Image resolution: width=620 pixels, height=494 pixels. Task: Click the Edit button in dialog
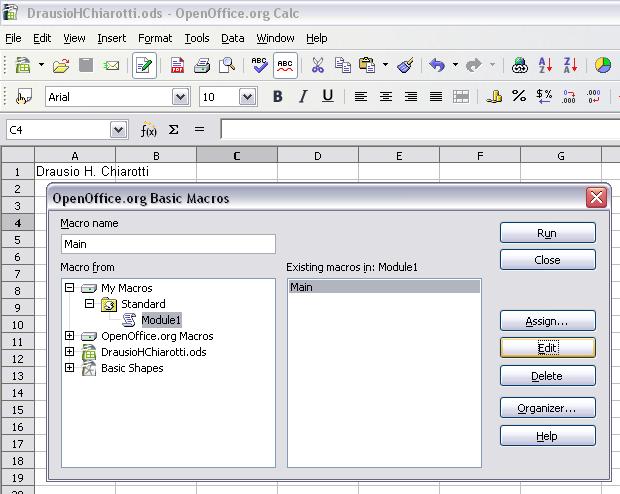tap(548, 348)
